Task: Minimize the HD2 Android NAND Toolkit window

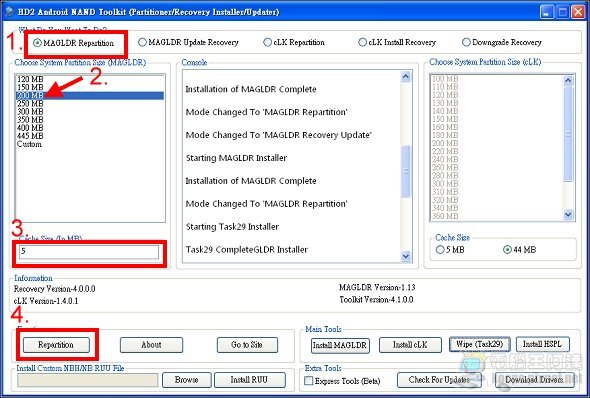Action: click(x=546, y=12)
